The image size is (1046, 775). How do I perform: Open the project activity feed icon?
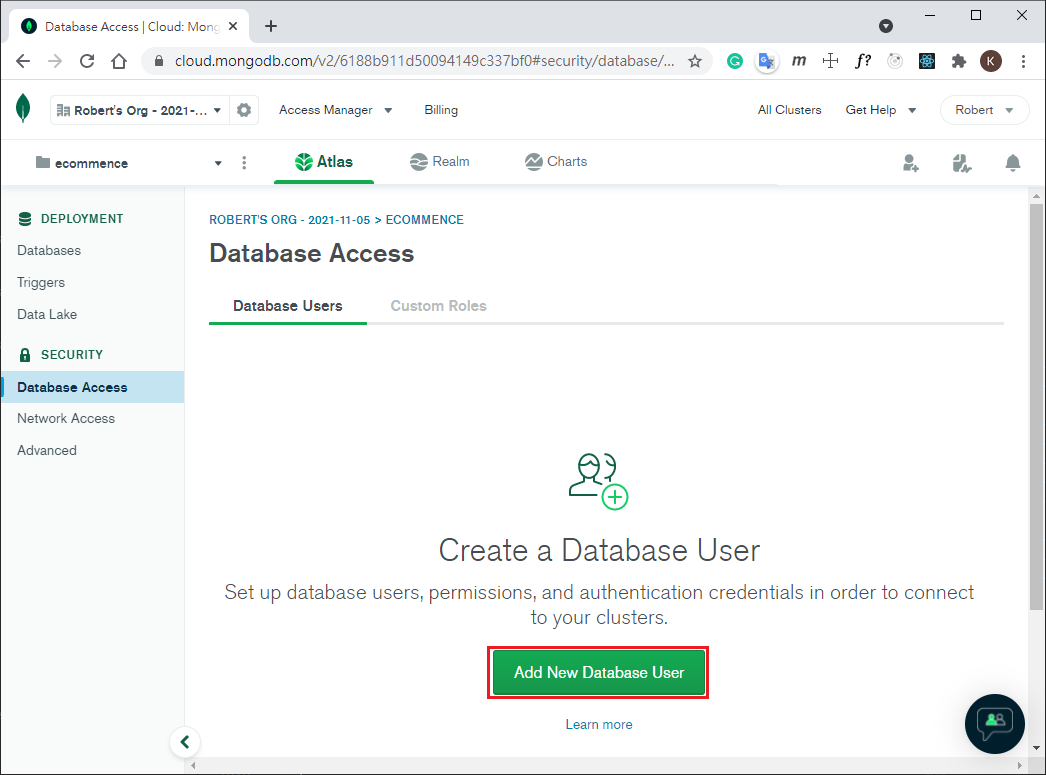[961, 163]
